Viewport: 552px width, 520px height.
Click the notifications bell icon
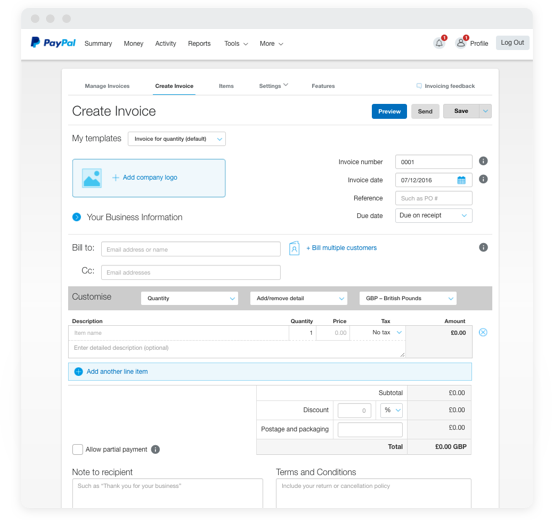[439, 43]
